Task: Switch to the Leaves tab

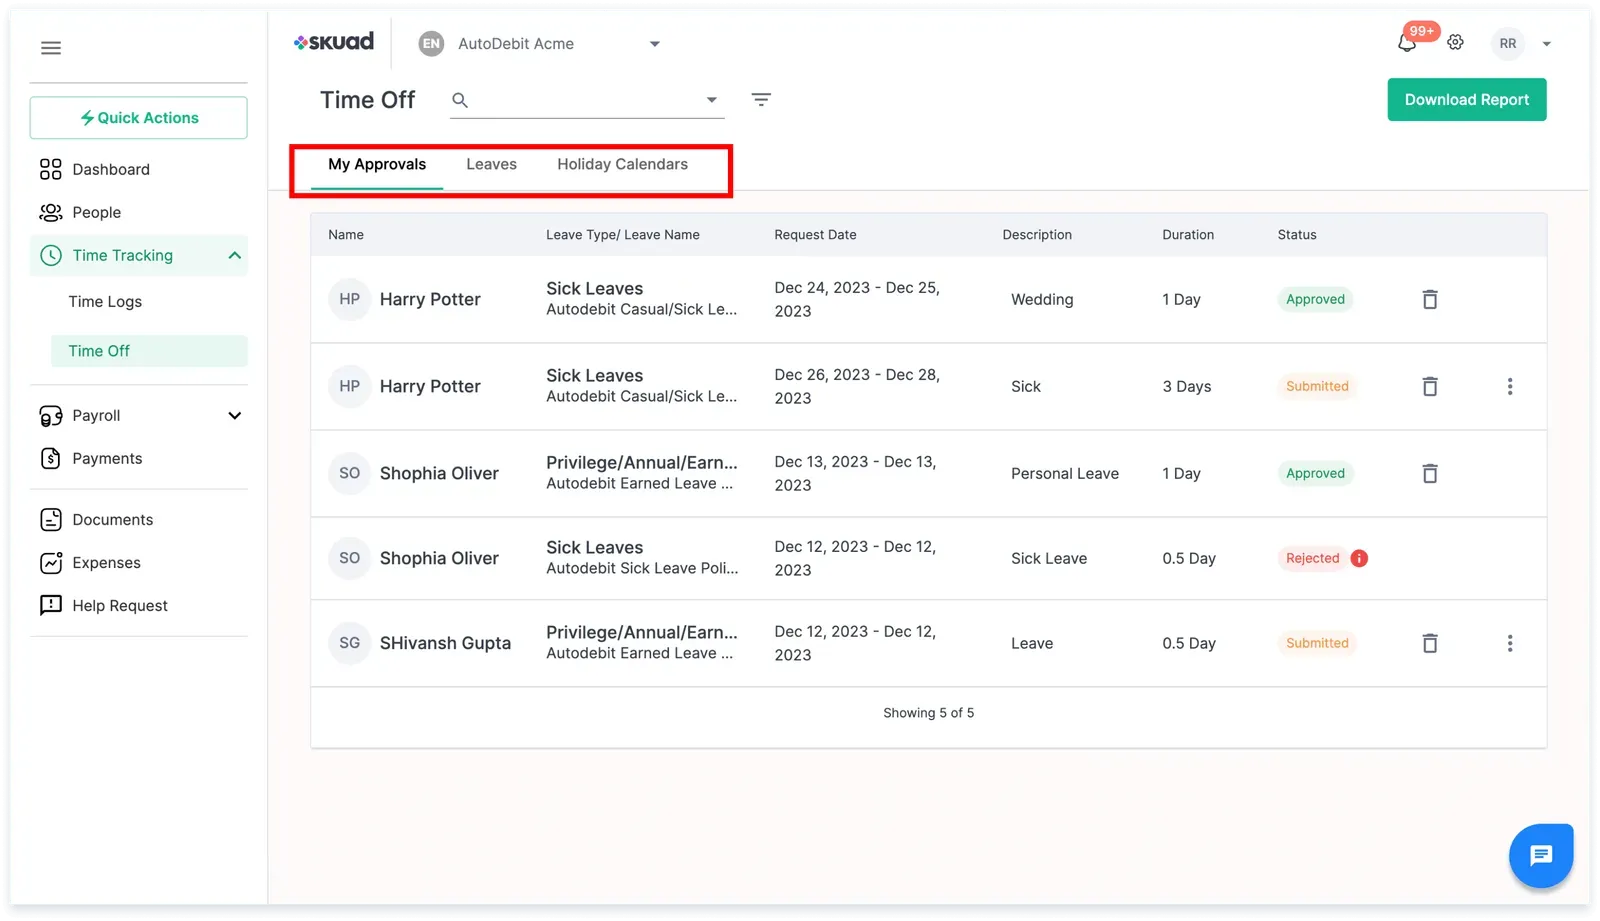Action: [491, 164]
